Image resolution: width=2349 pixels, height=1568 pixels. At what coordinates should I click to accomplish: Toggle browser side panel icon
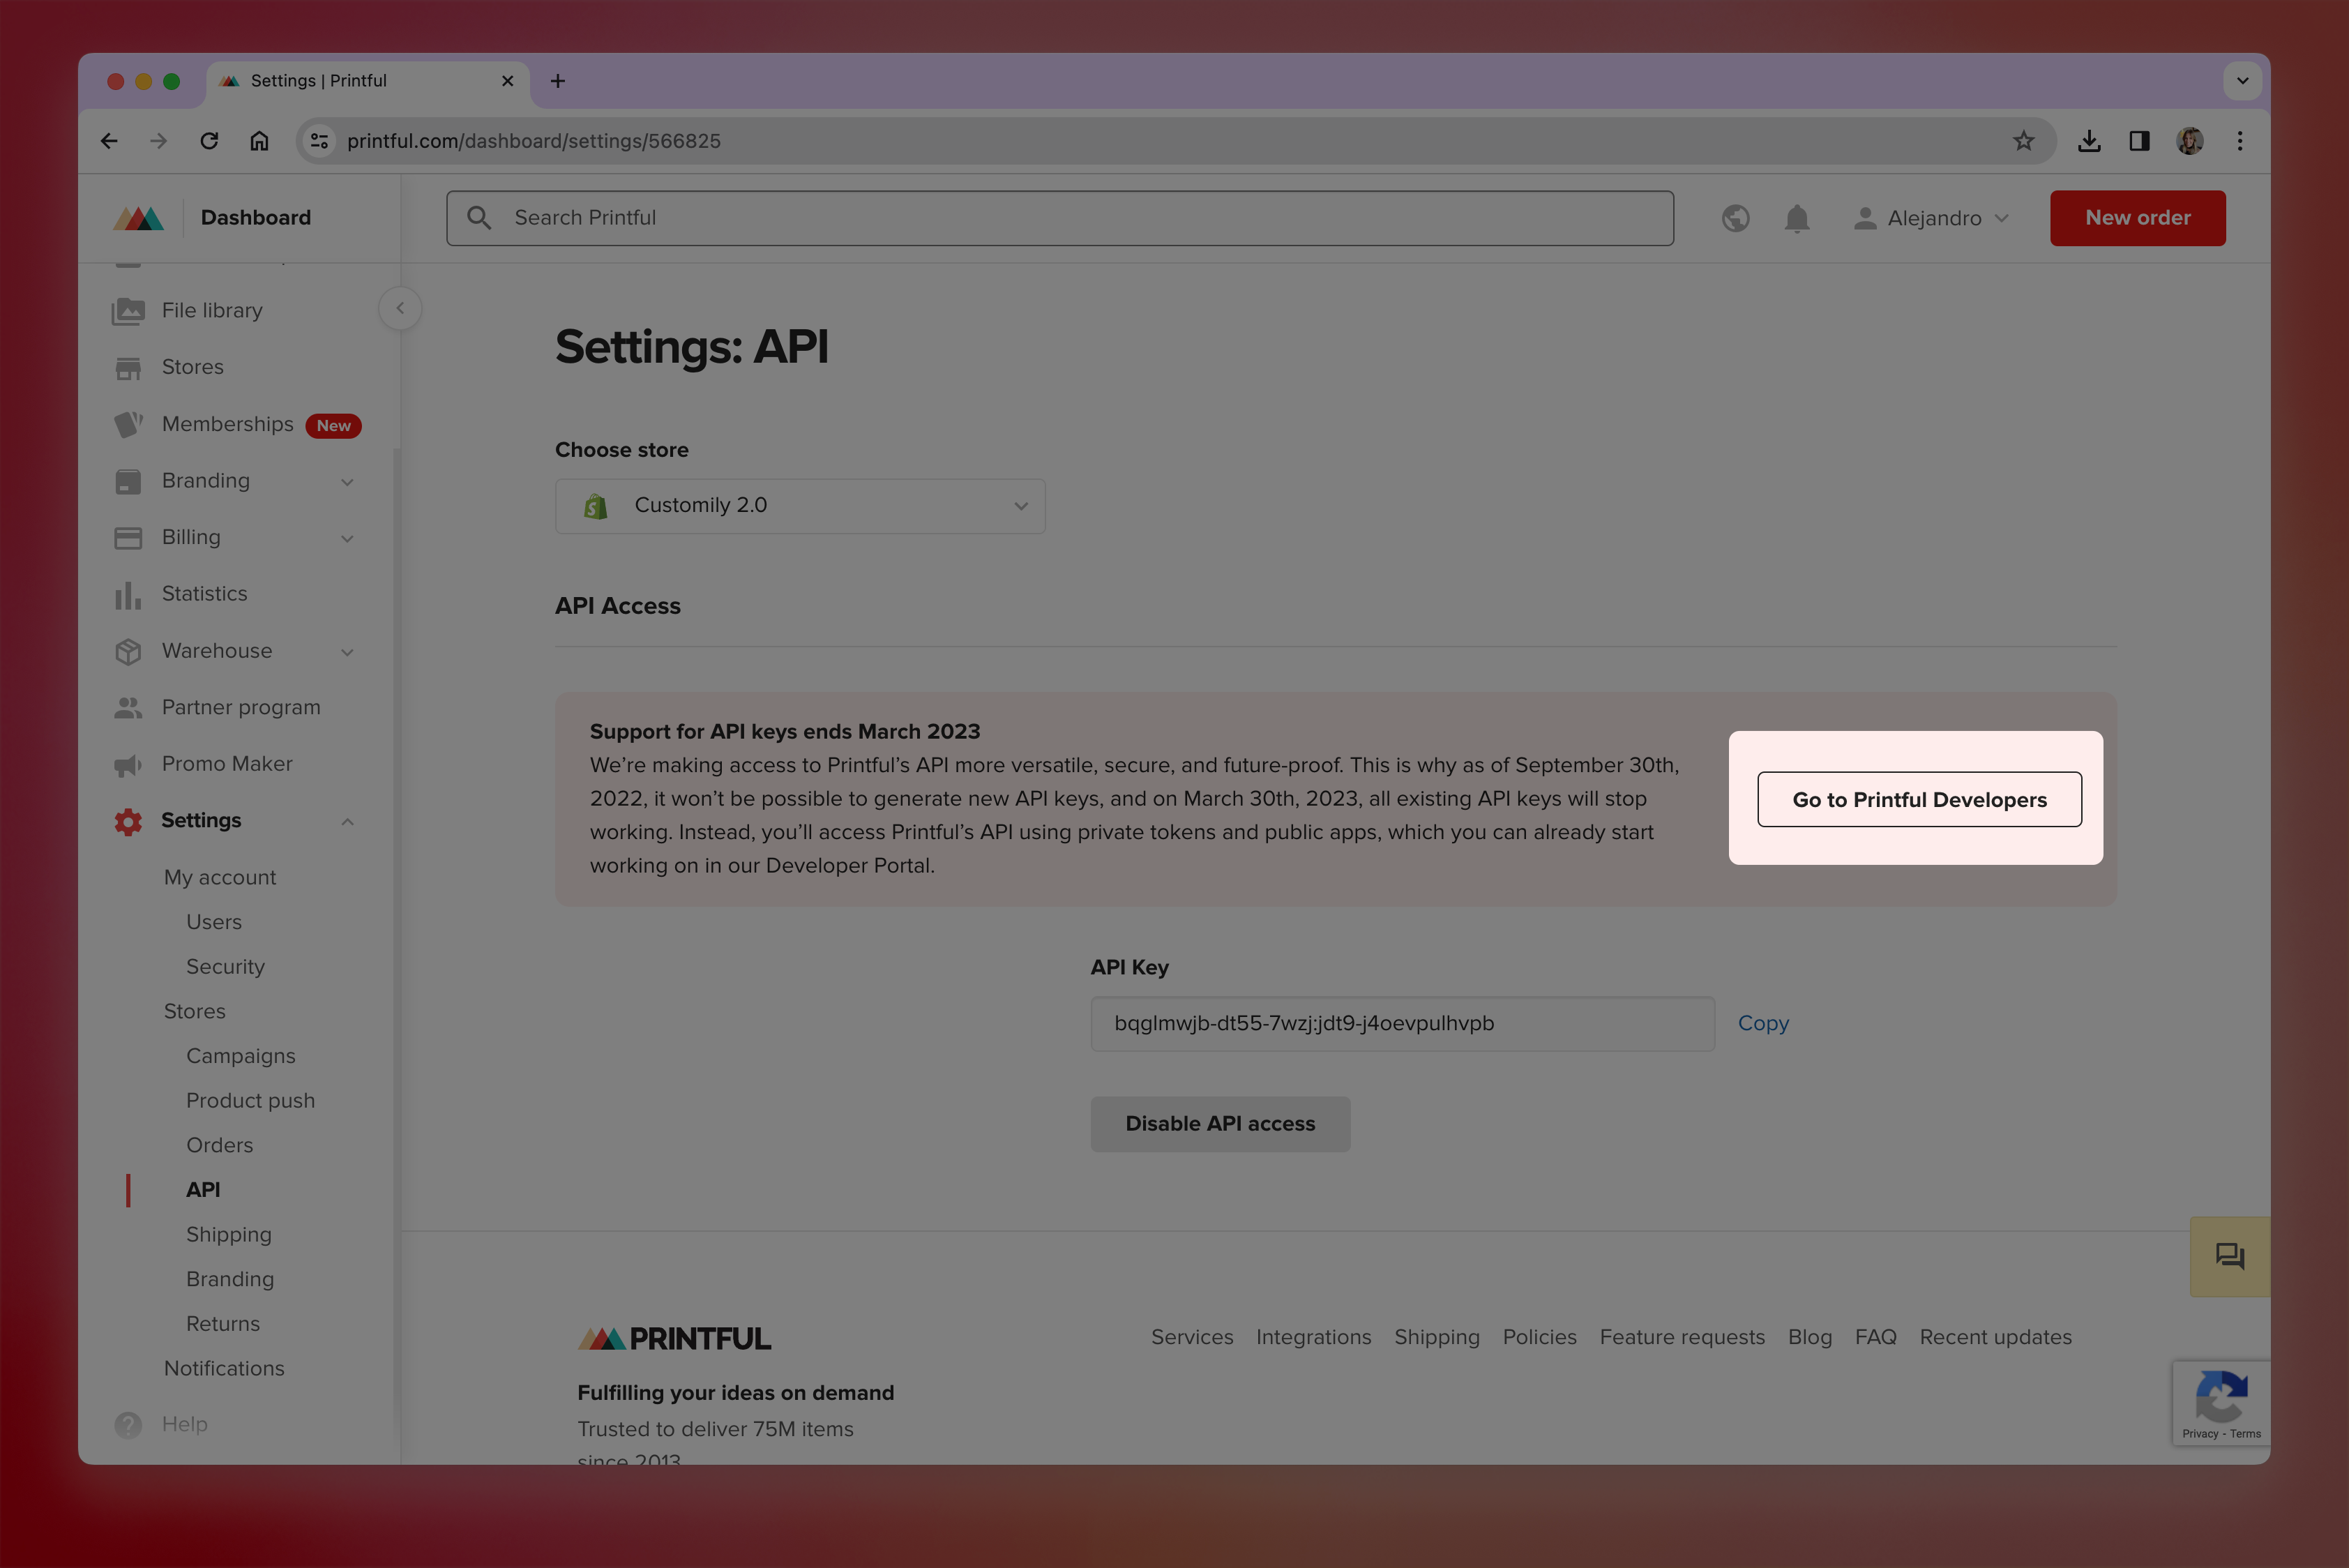pyautogui.click(x=2139, y=141)
